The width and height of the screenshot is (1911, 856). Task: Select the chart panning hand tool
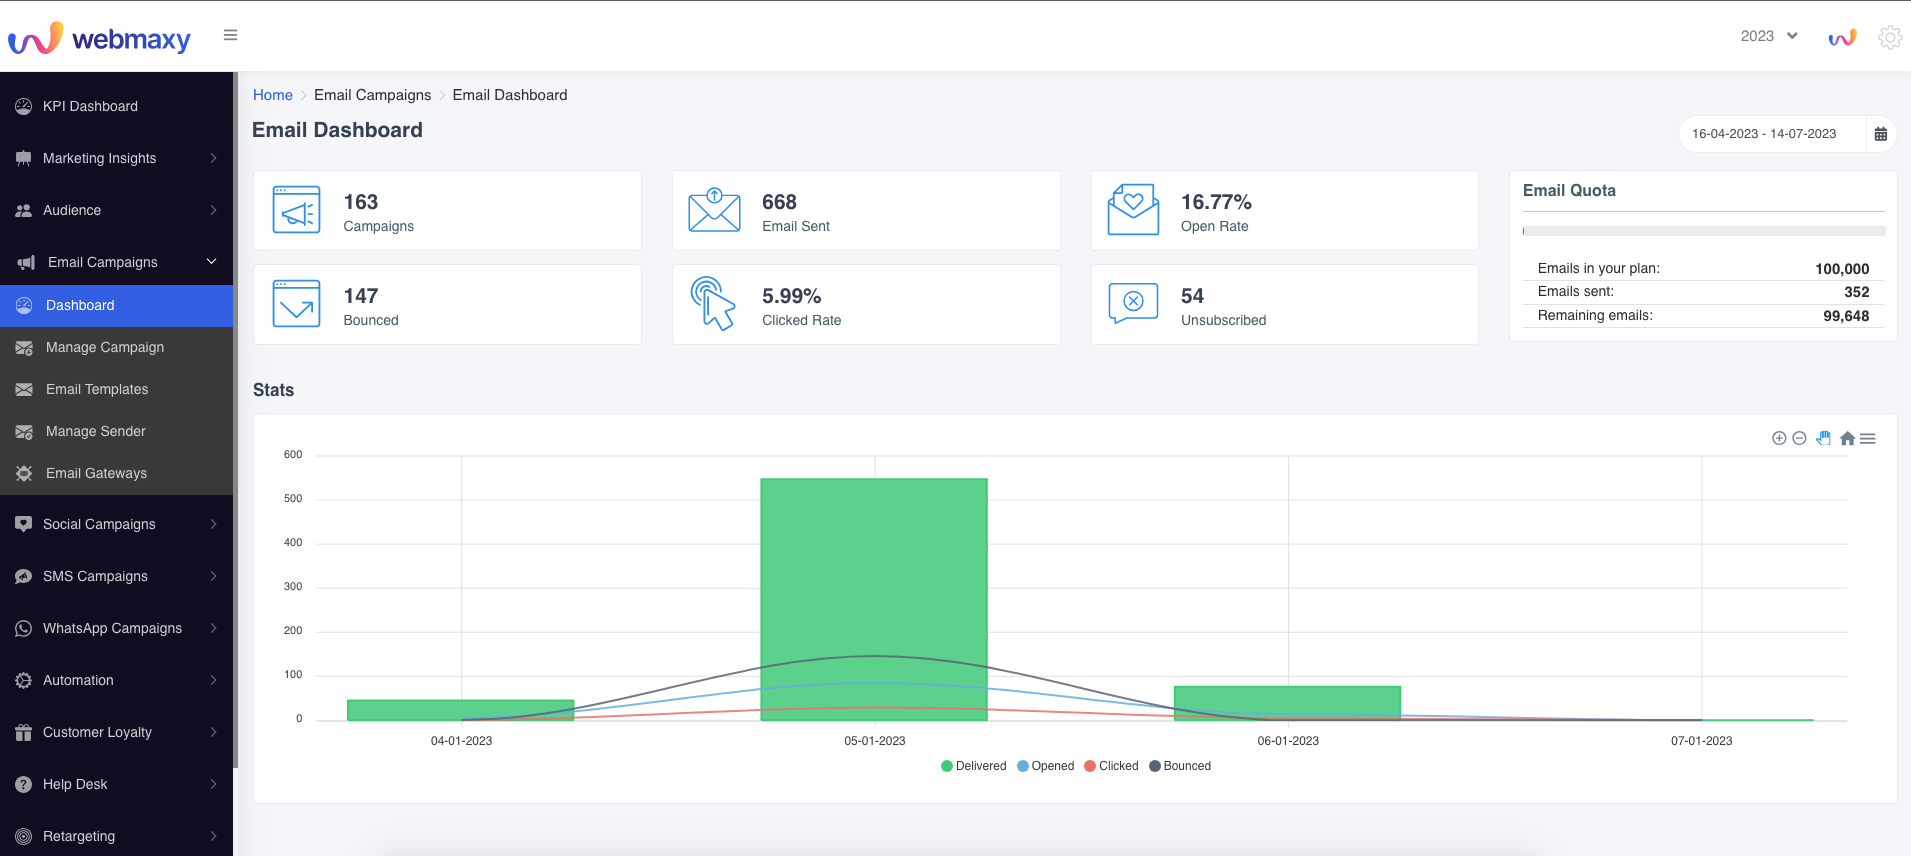1823,438
